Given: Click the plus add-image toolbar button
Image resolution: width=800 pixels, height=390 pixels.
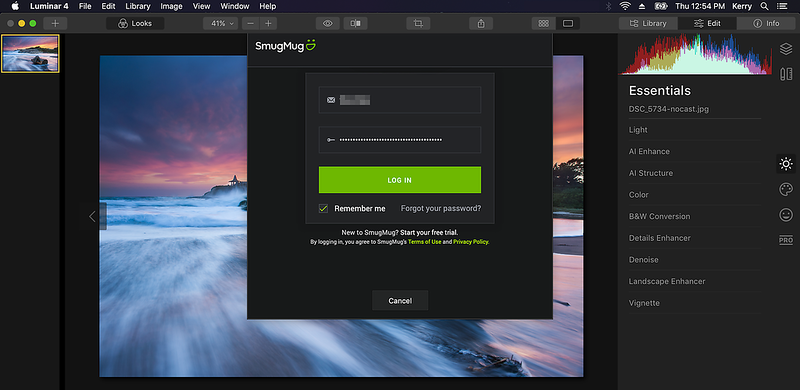Looking at the screenshot, I should 55,23.
